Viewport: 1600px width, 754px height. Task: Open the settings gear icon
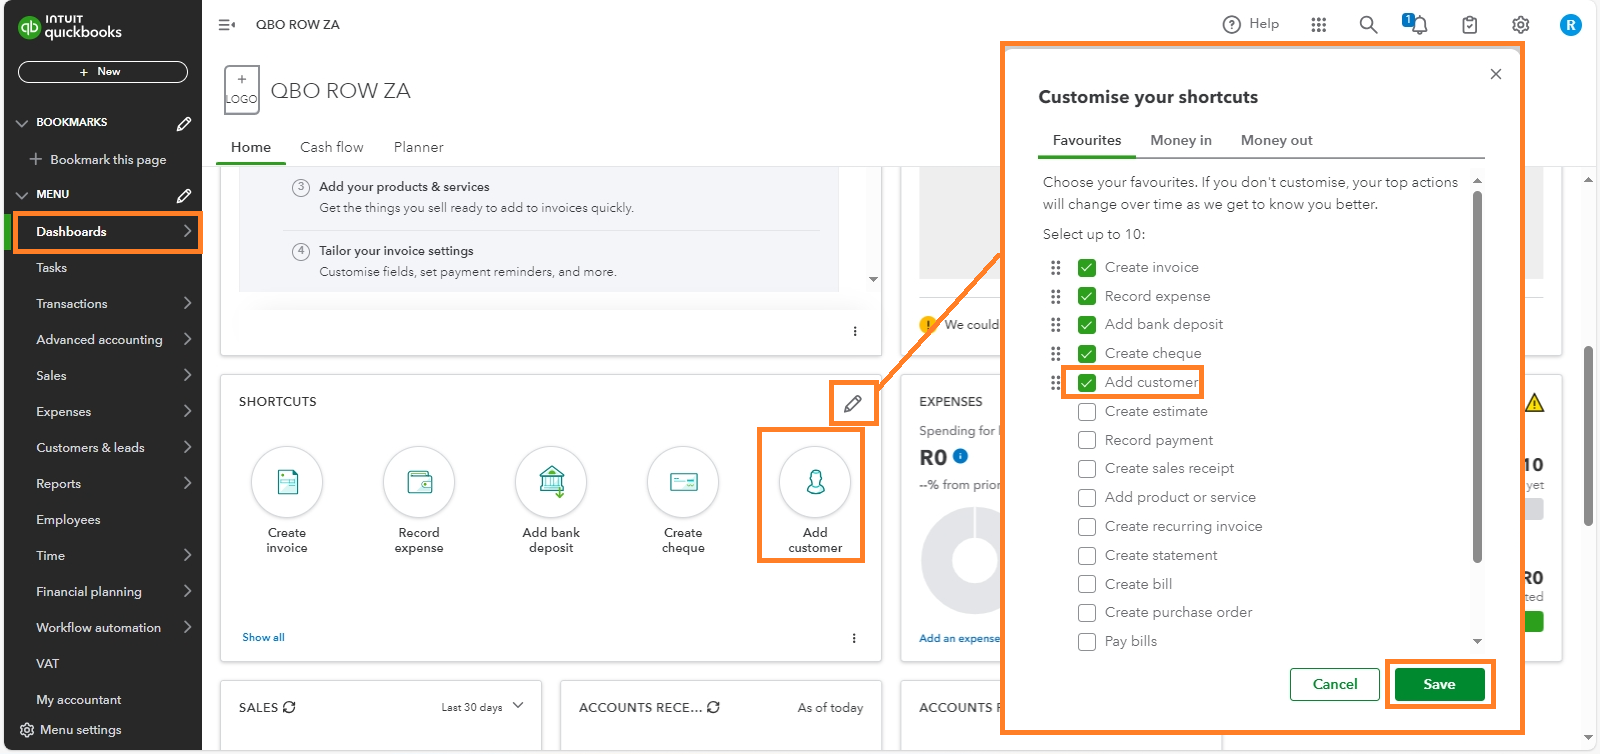1520,25
